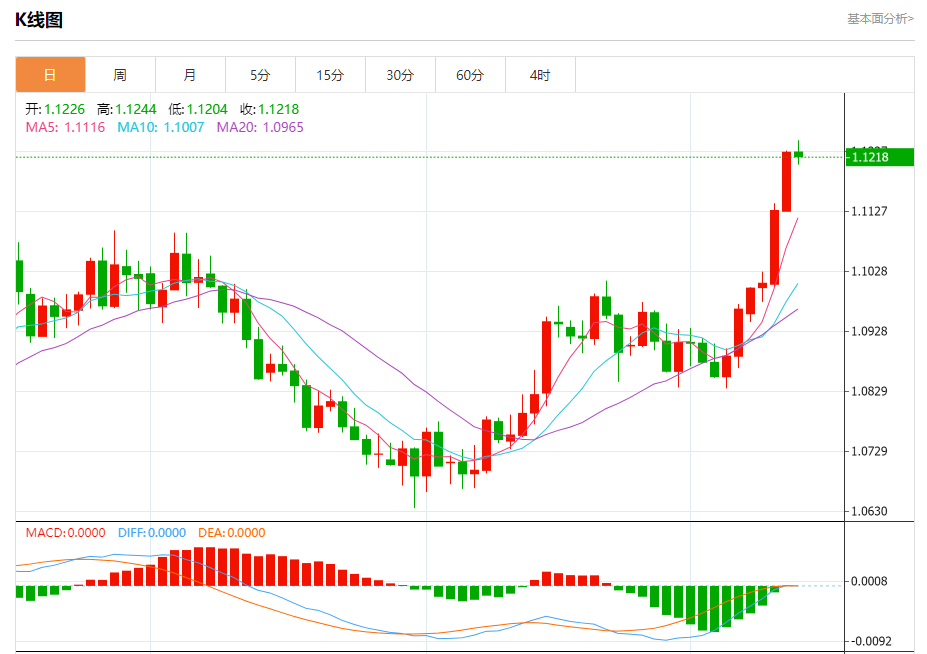Switch to the 月 monthly tab

pyautogui.click(x=190, y=75)
